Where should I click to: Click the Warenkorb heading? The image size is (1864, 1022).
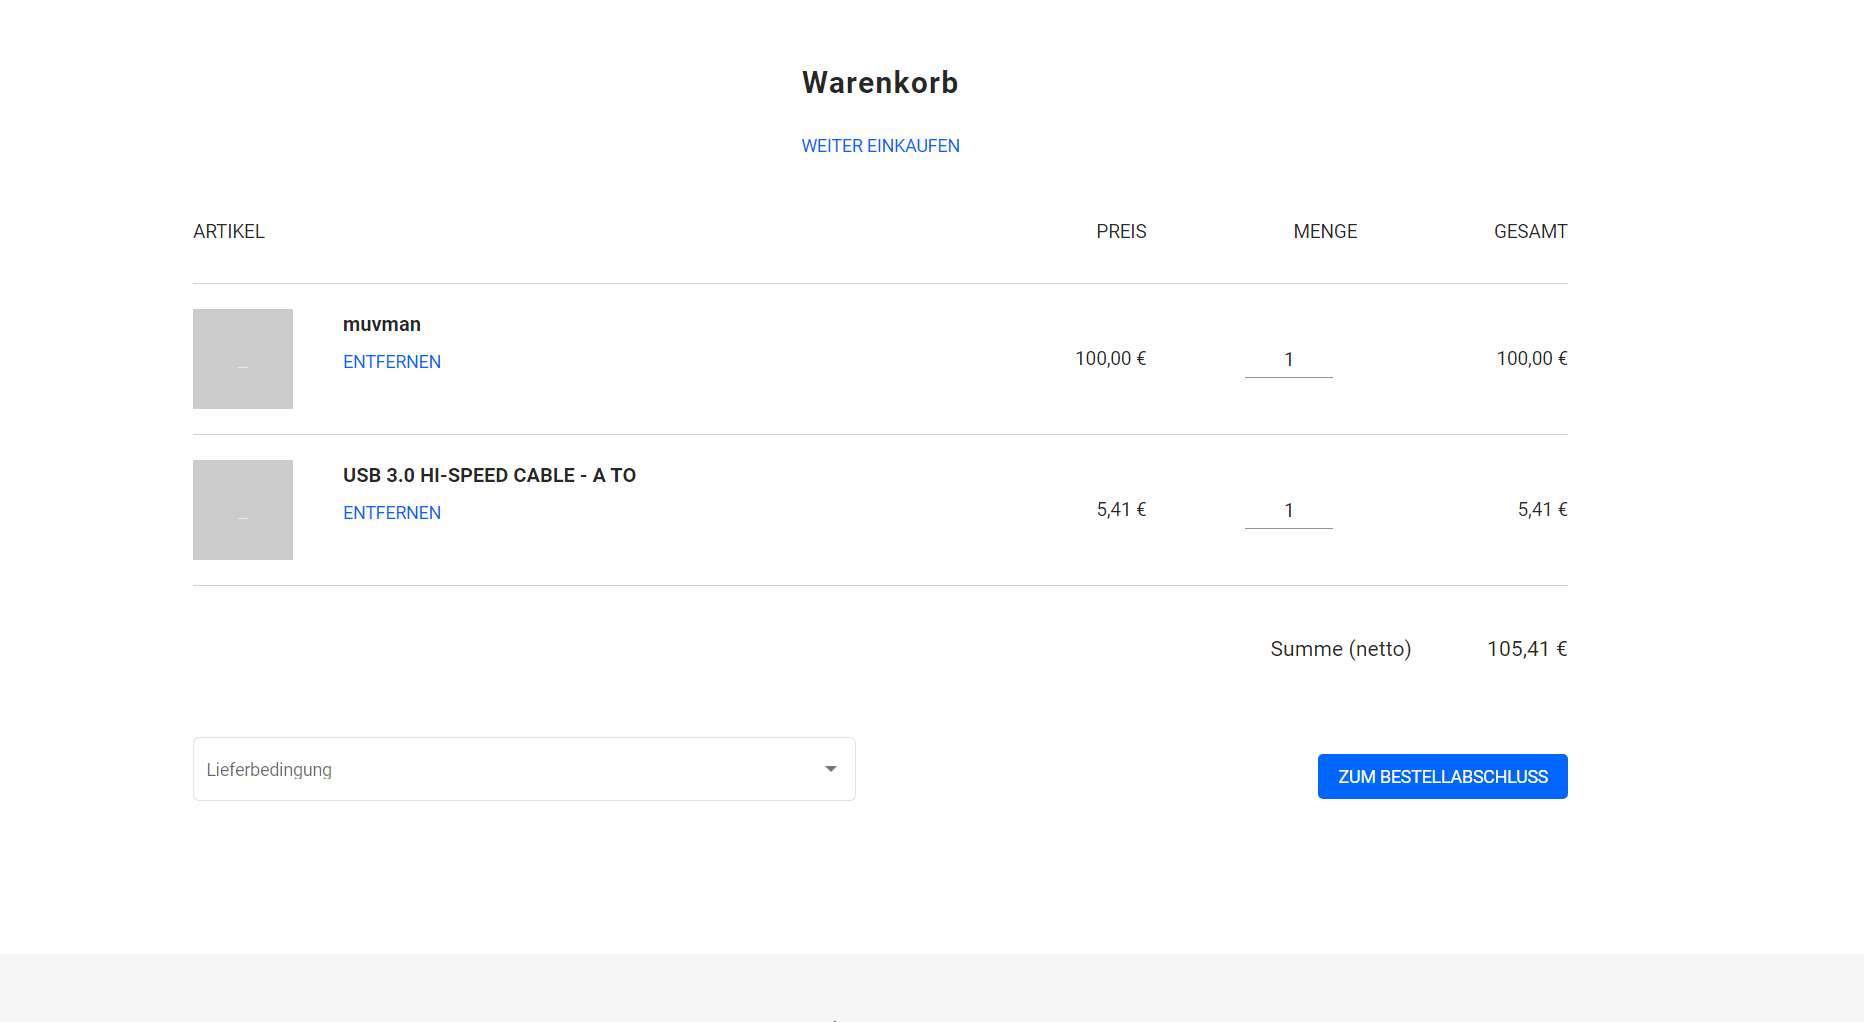click(x=880, y=82)
